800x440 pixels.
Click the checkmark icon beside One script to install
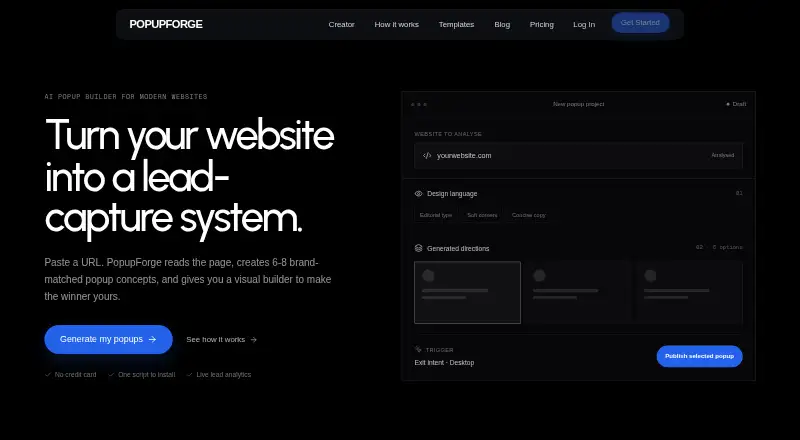pos(111,375)
